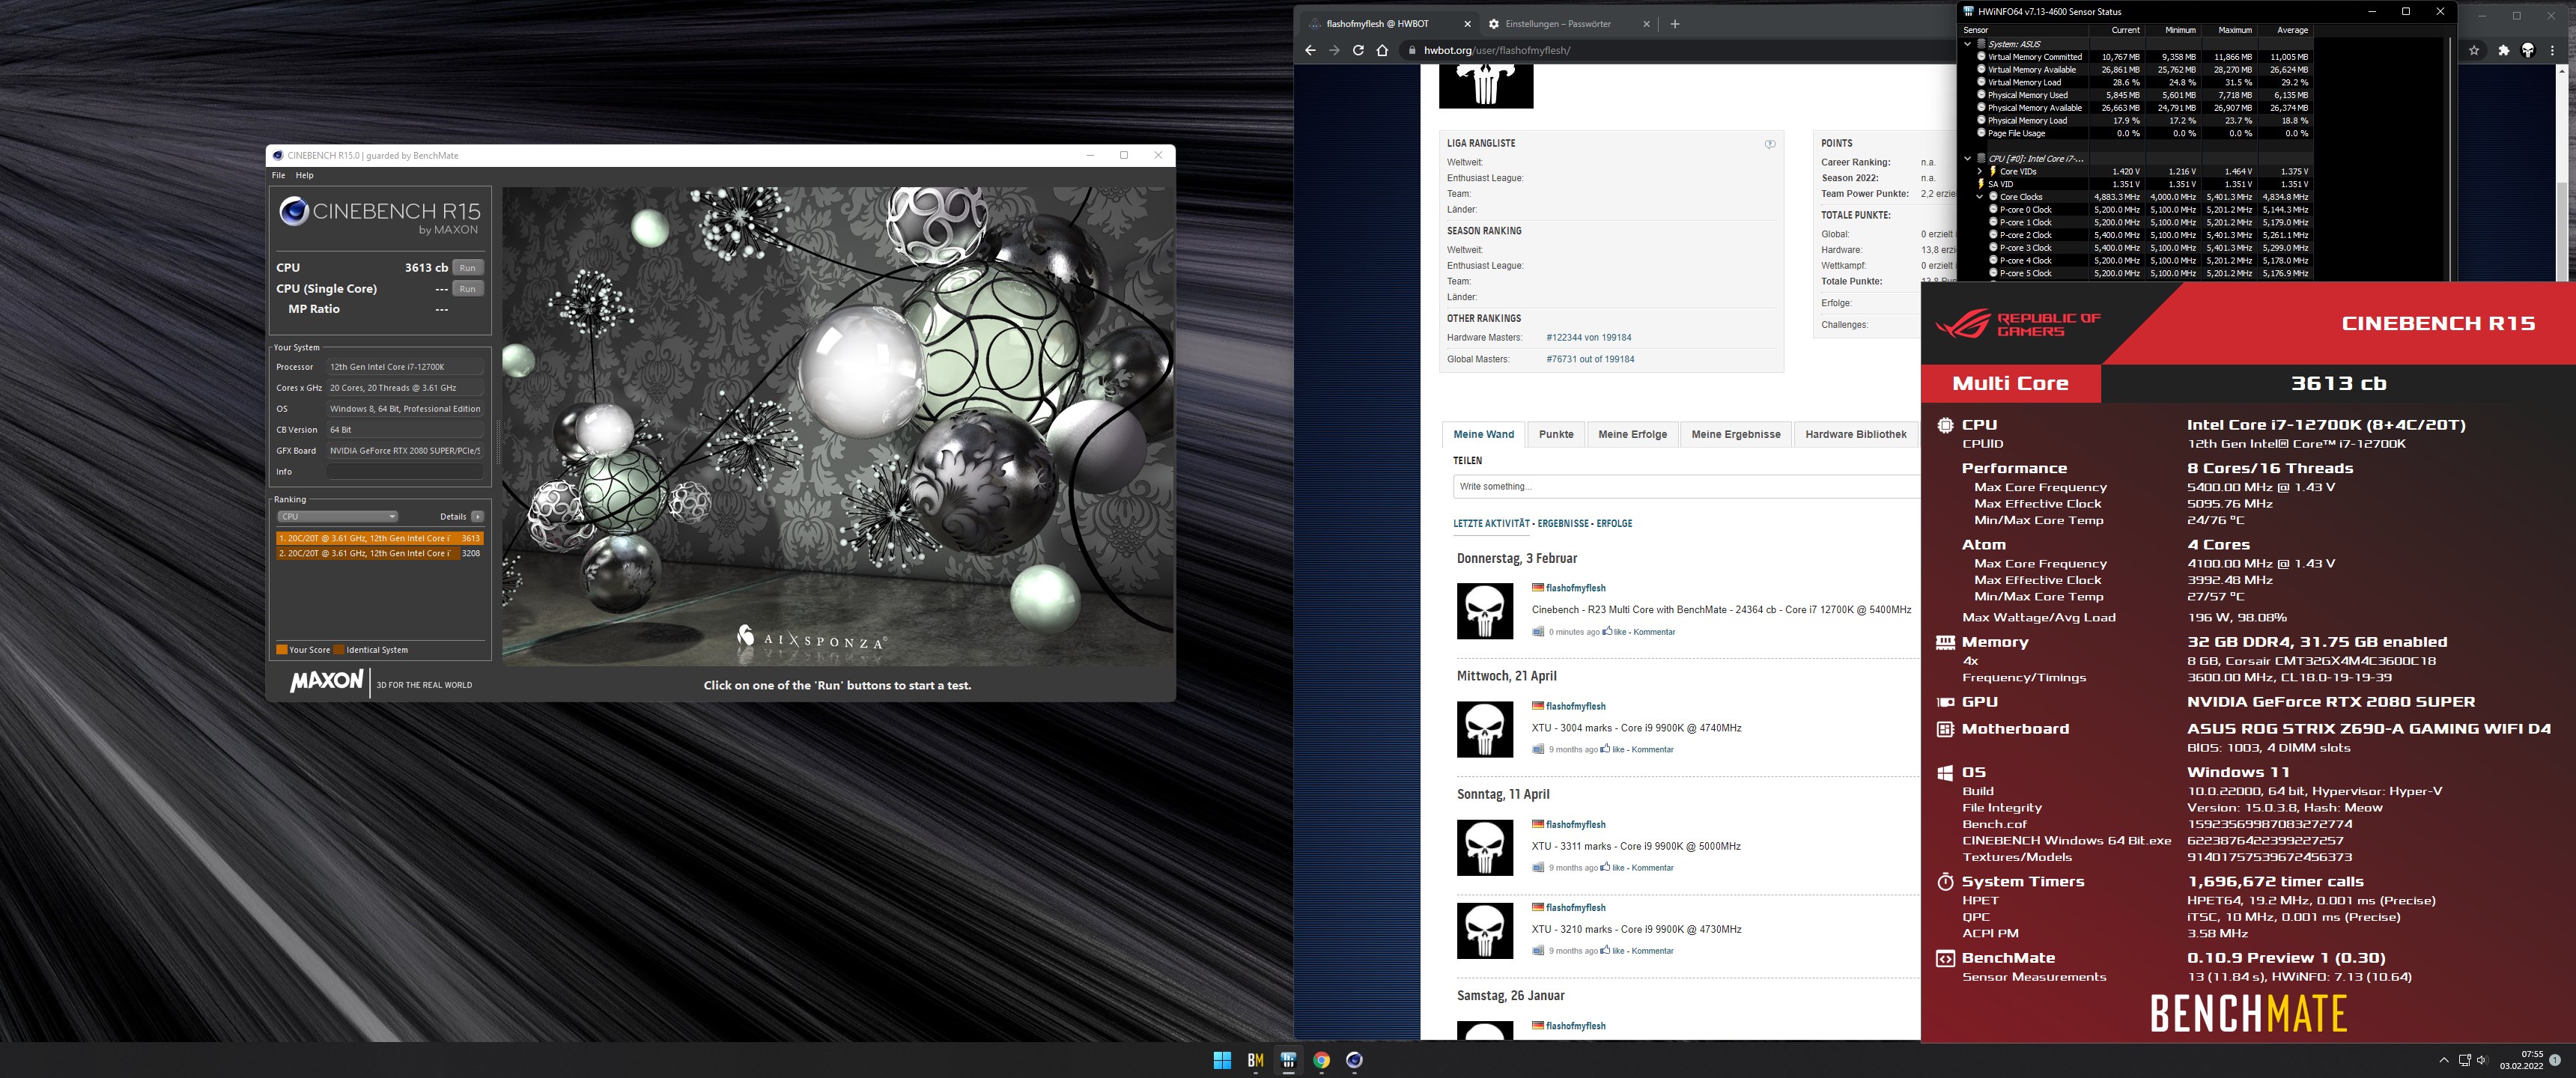This screenshot has width=2576, height=1078.
Task: Open the Windows Start menu
Action: pos(1222,1060)
